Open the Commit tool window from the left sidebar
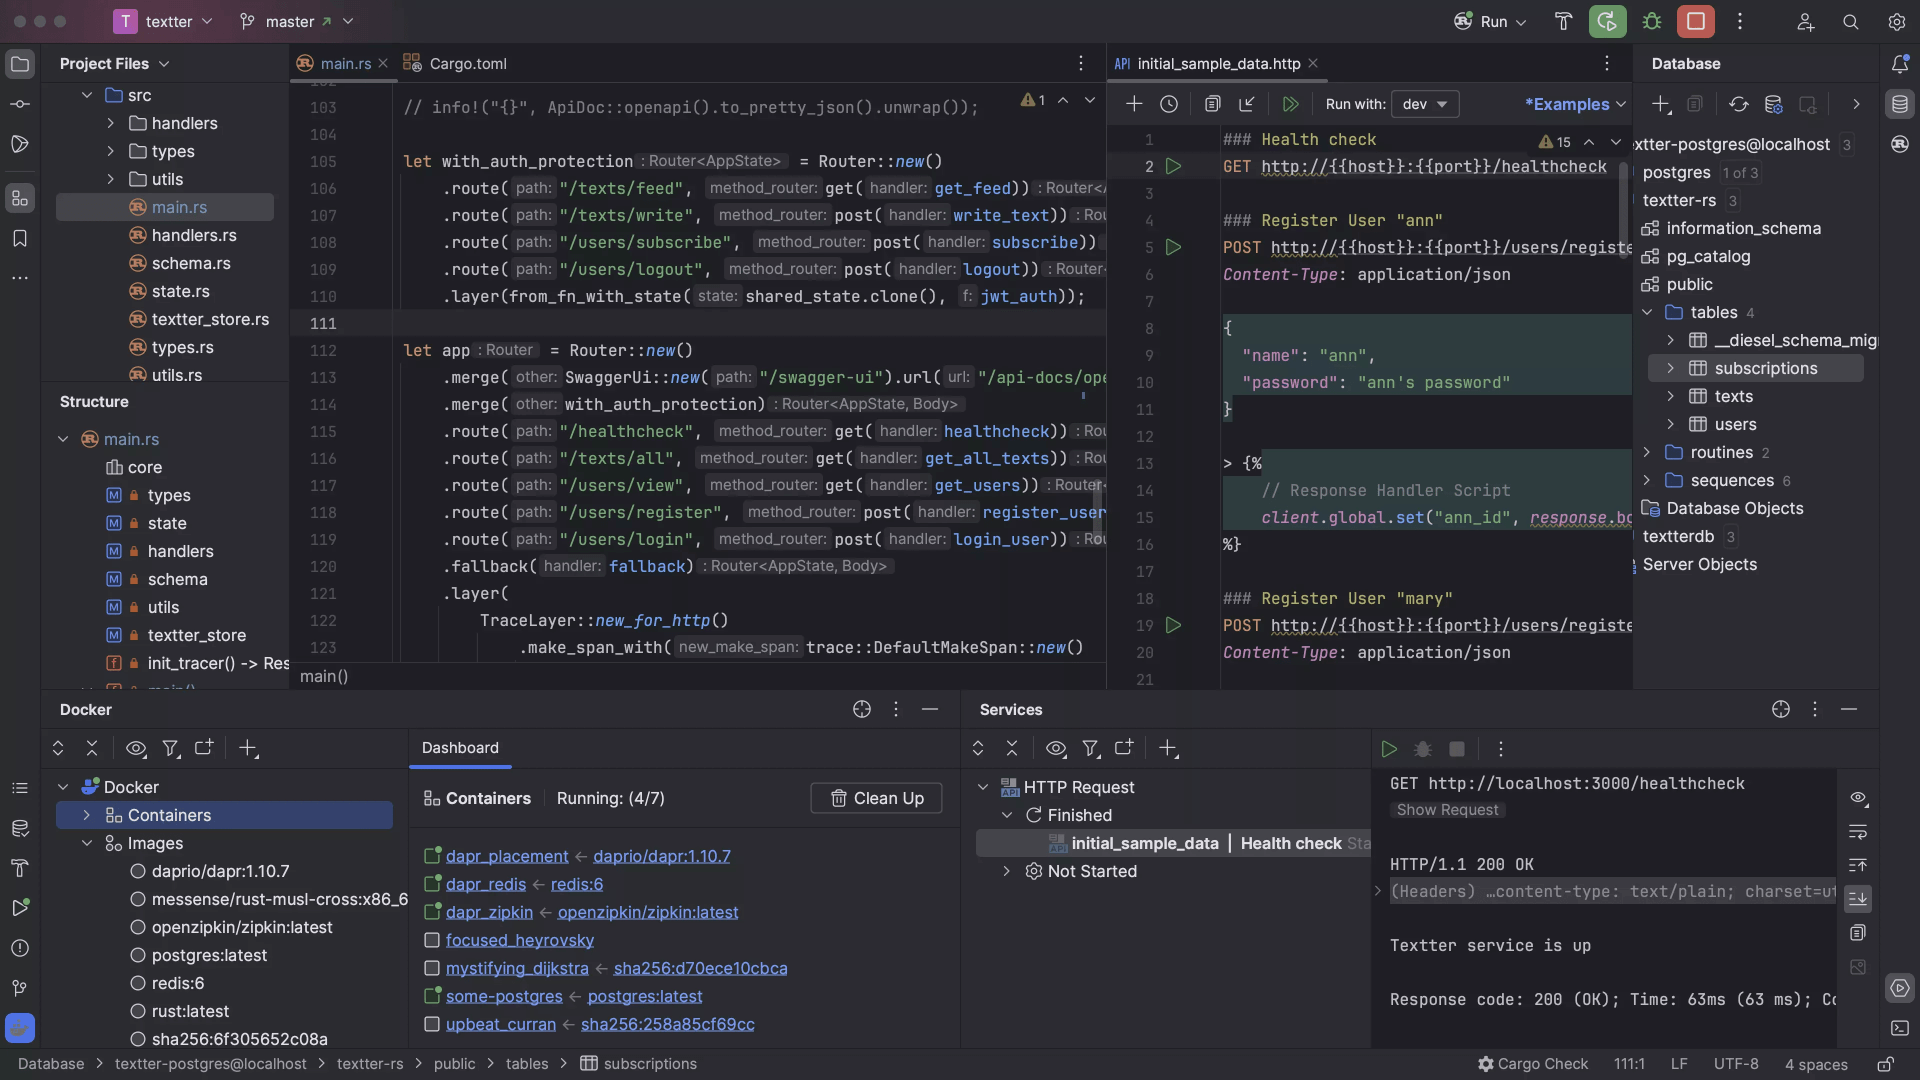This screenshot has height=1080, width=1920. [20, 103]
